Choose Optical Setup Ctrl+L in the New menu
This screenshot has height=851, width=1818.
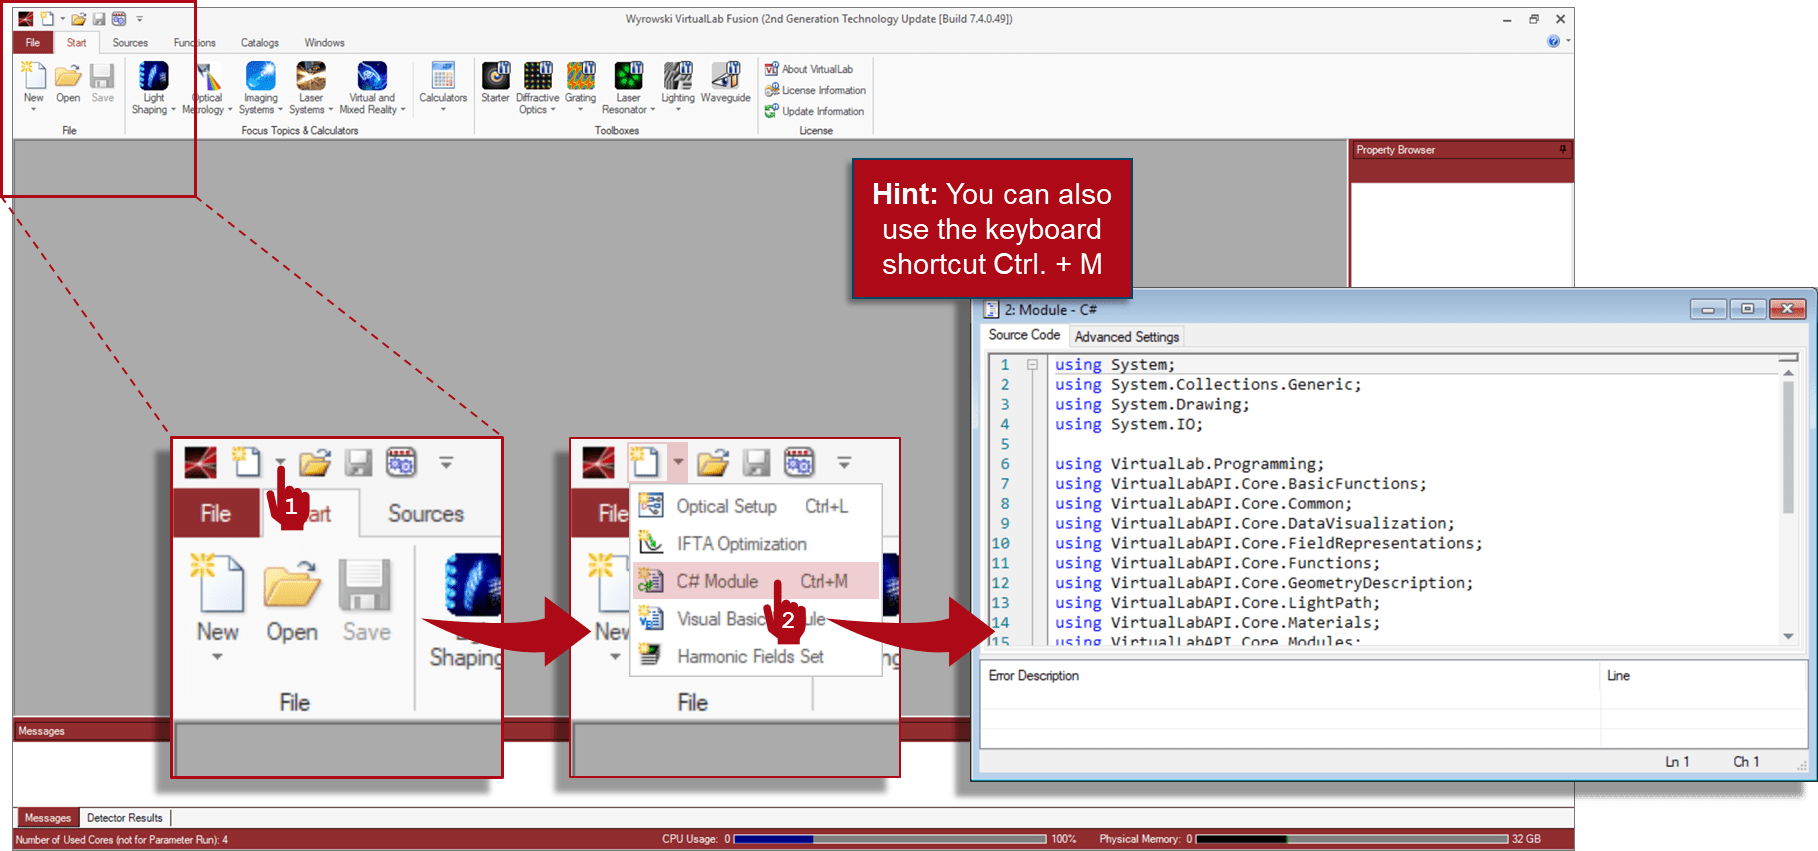pos(756,506)
